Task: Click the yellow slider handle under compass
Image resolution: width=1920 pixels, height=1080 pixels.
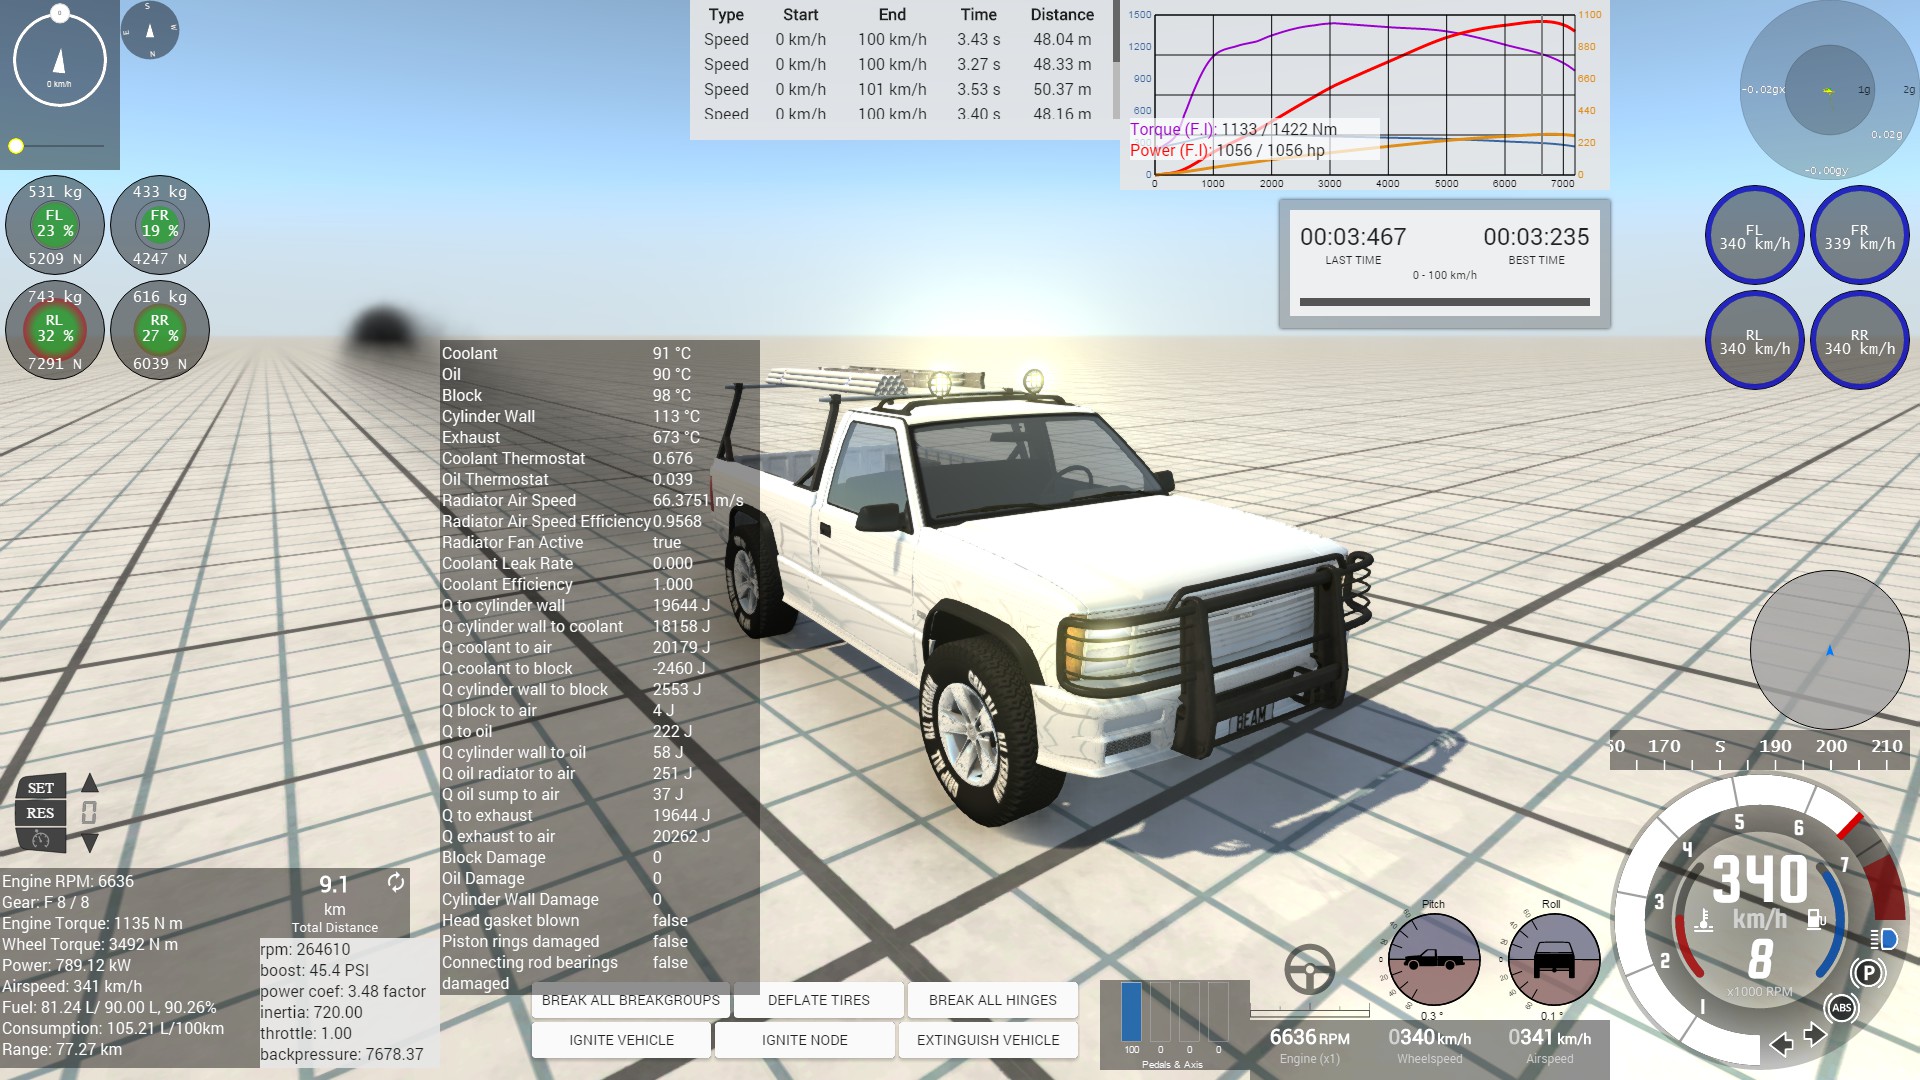Action: pos(16,146)
